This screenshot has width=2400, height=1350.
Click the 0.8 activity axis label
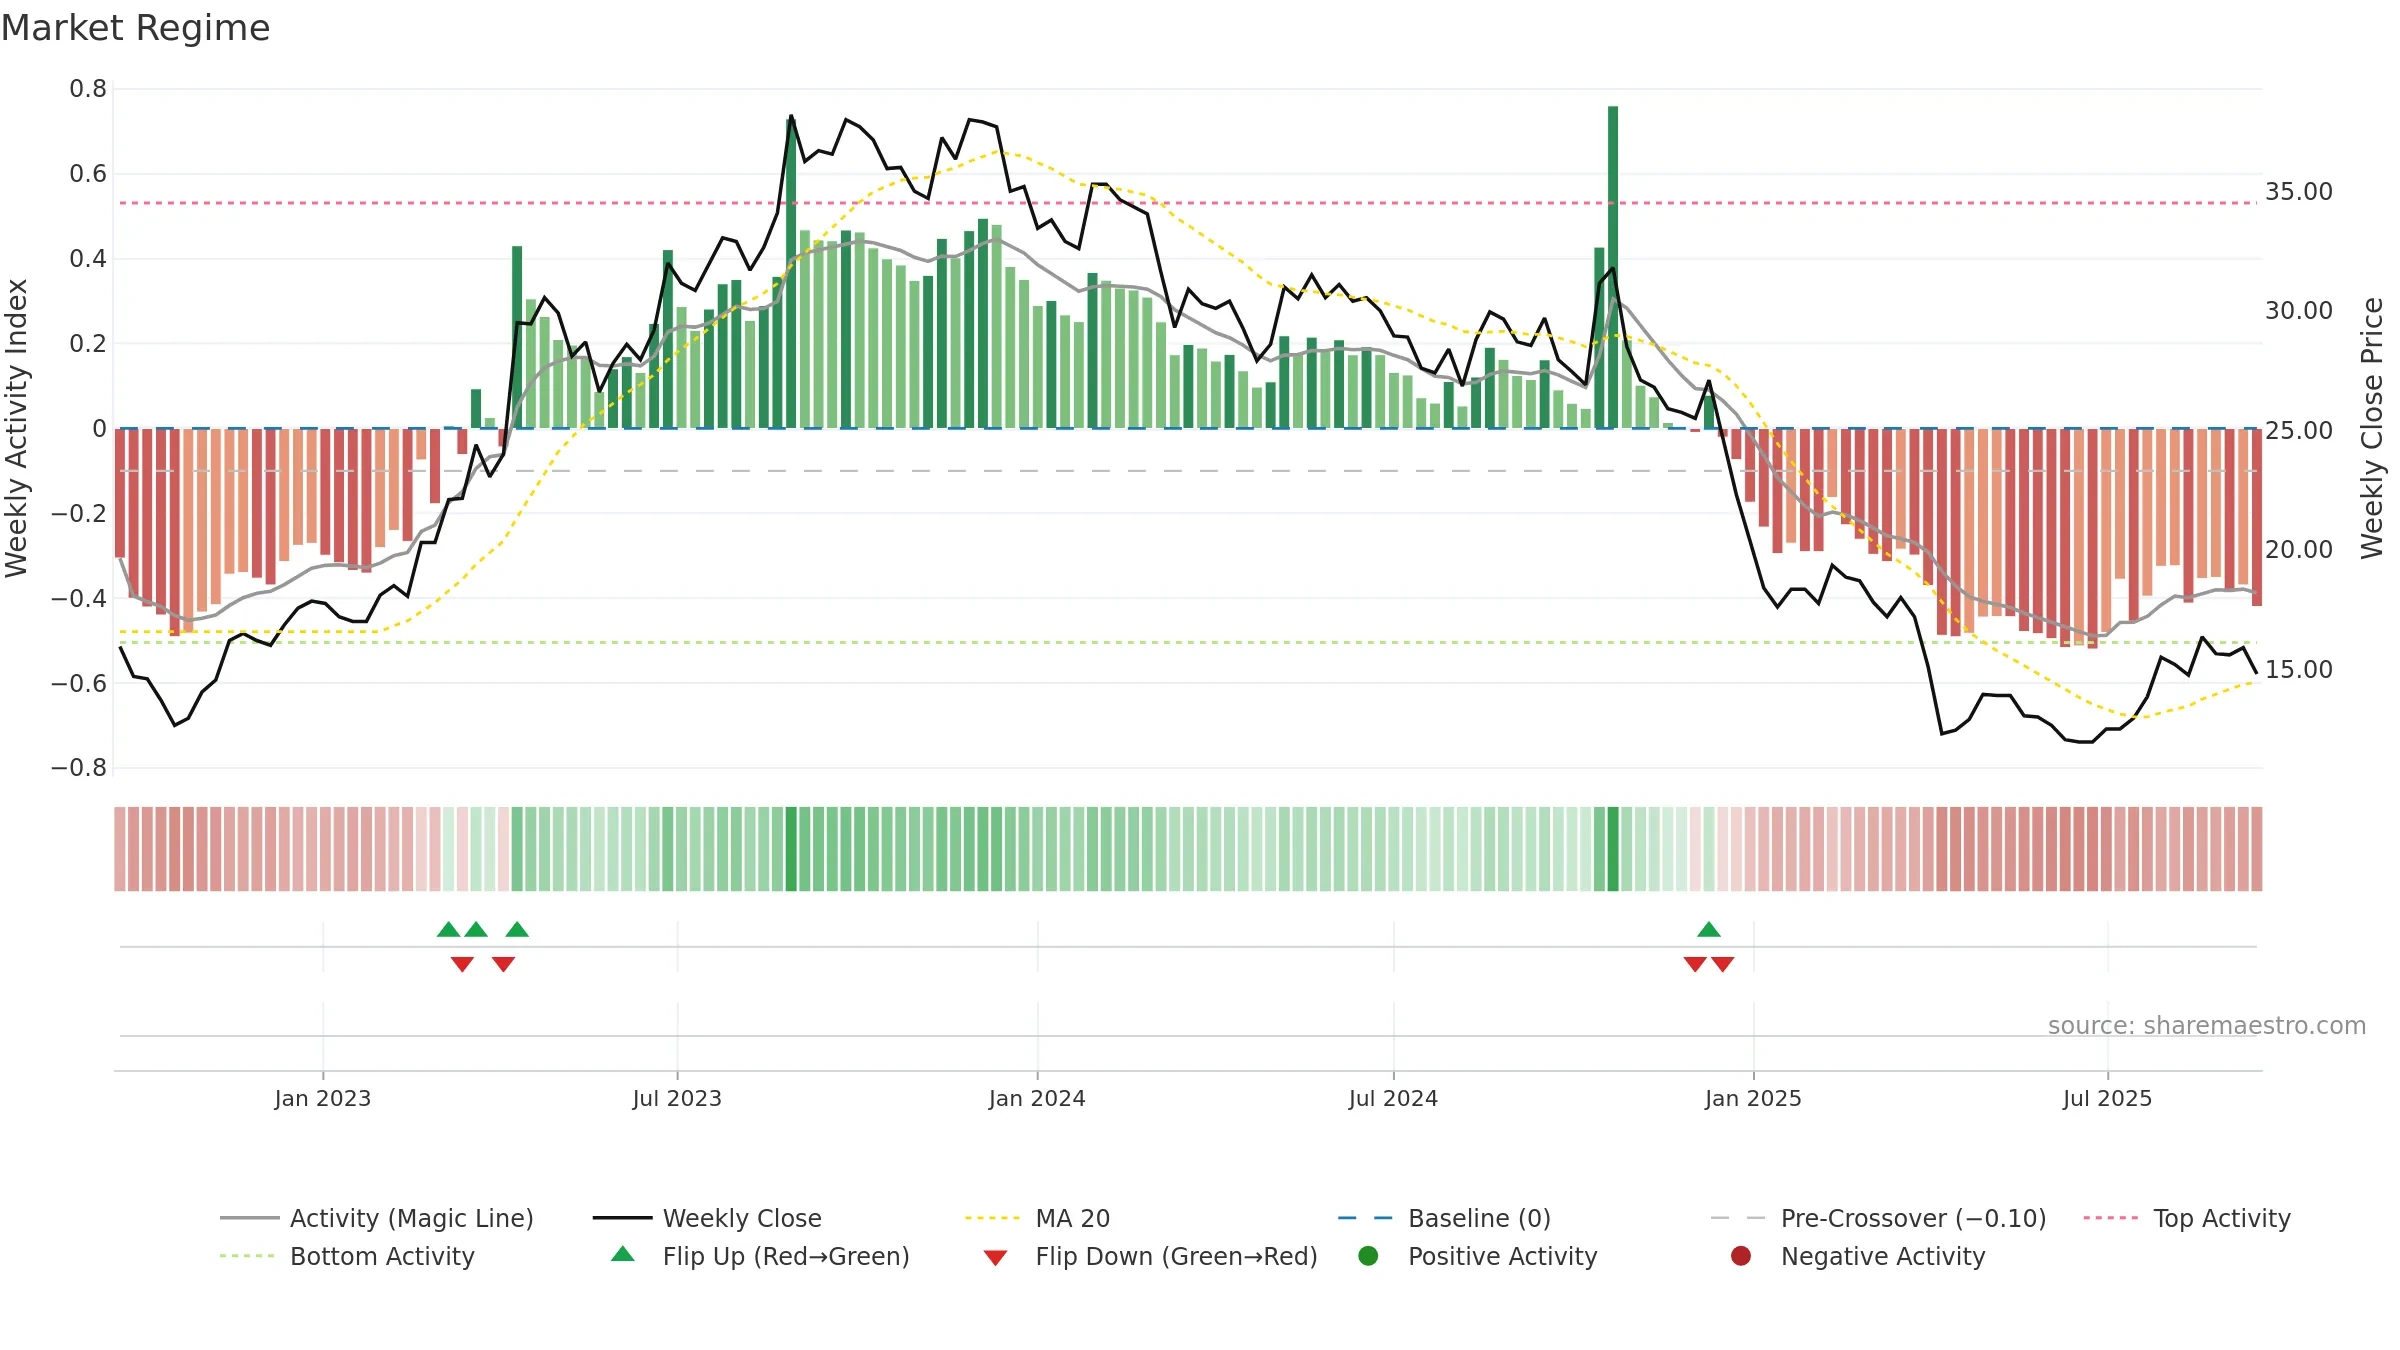pyautogui.click(x=88, y=89)
